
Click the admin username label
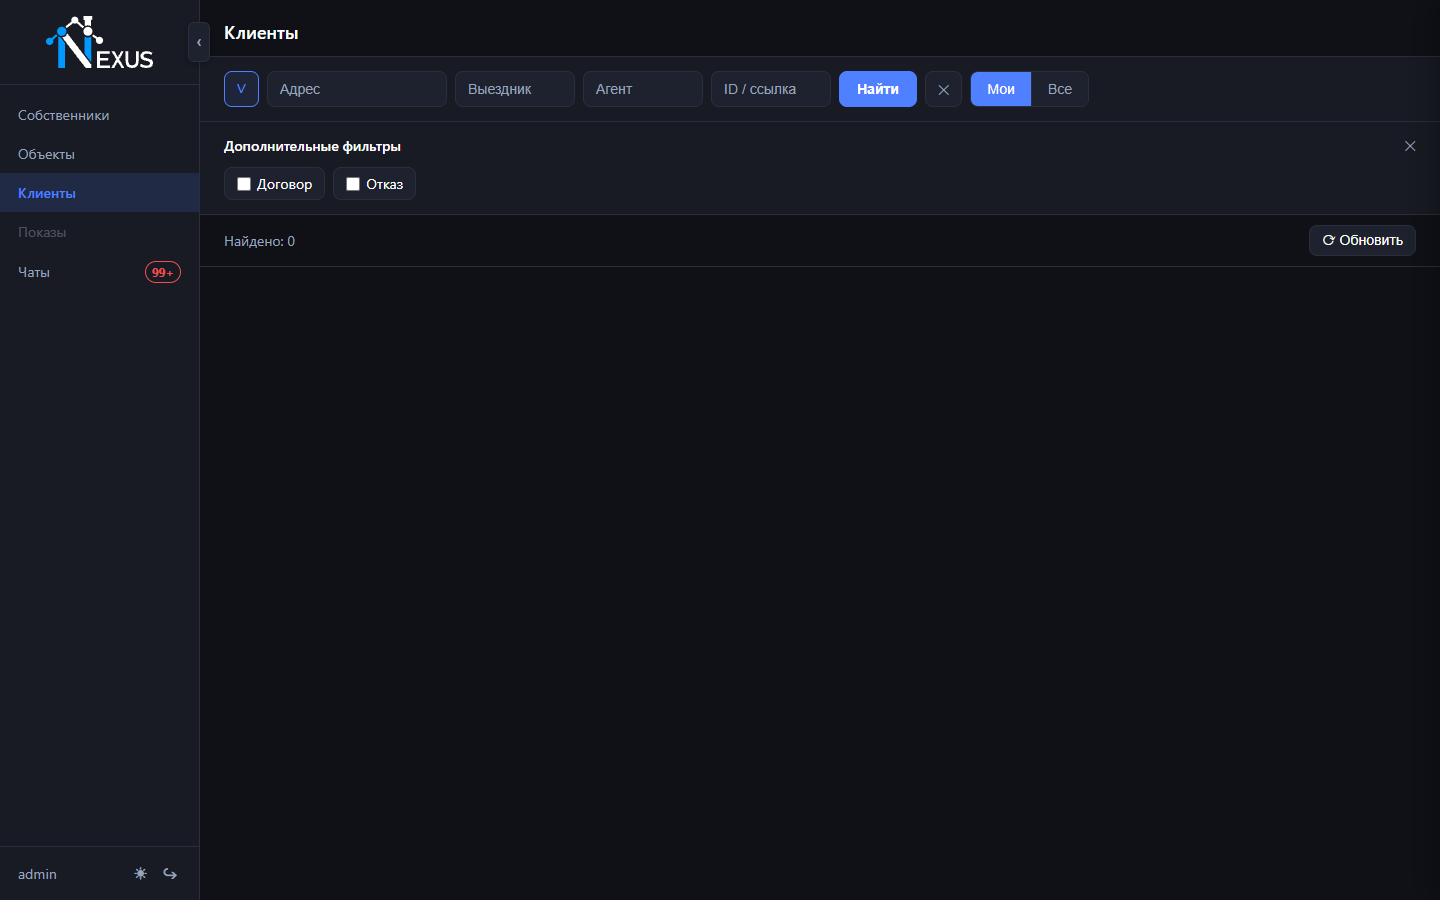point(37,874)
